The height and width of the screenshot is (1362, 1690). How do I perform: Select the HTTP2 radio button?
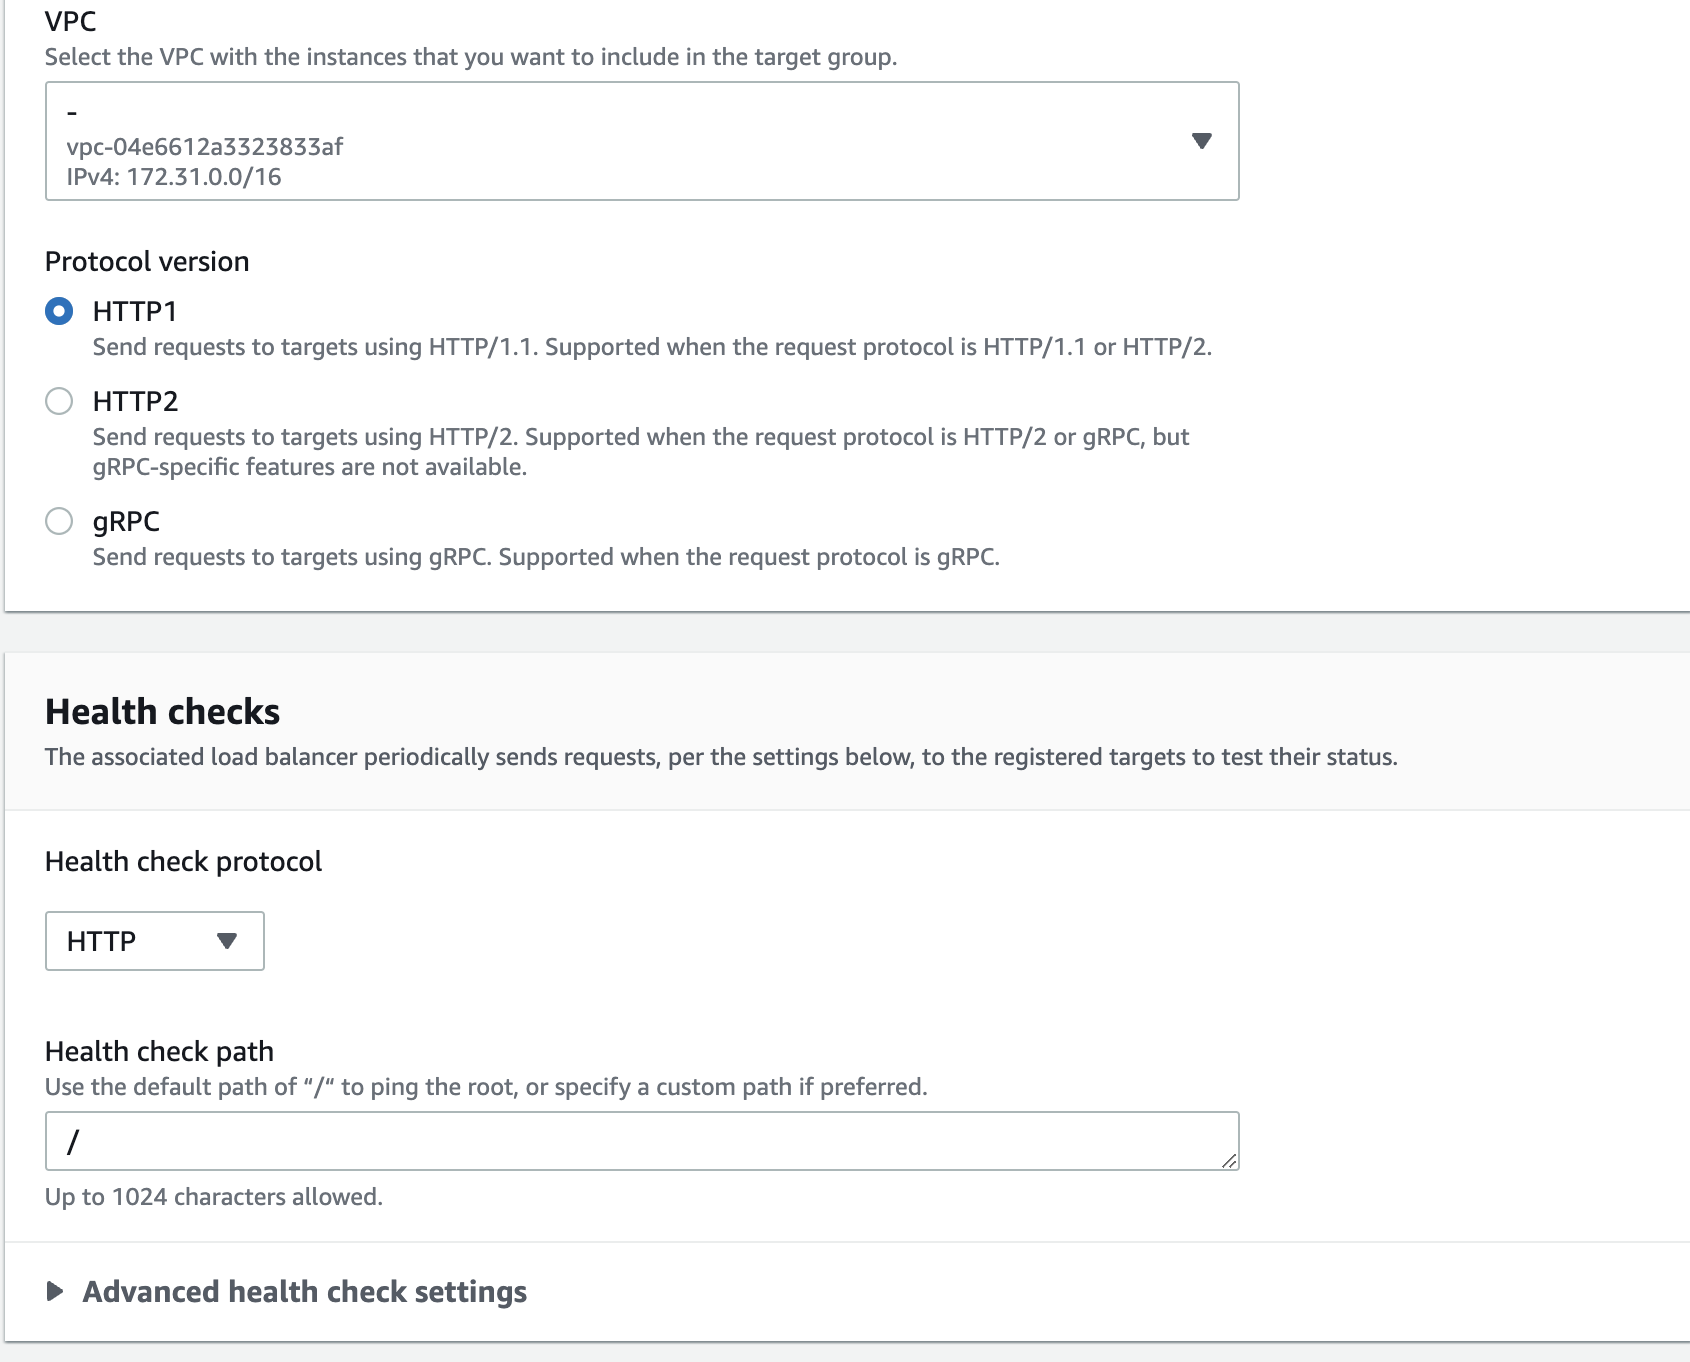point(59,402)
